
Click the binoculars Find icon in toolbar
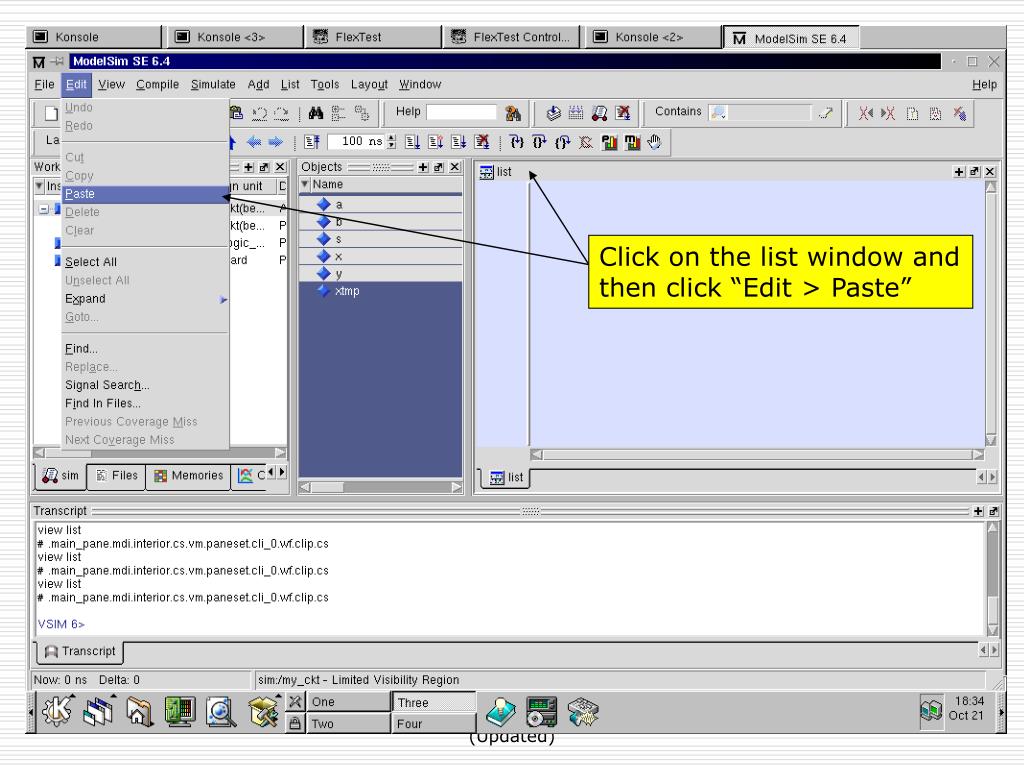coord(316,113)
